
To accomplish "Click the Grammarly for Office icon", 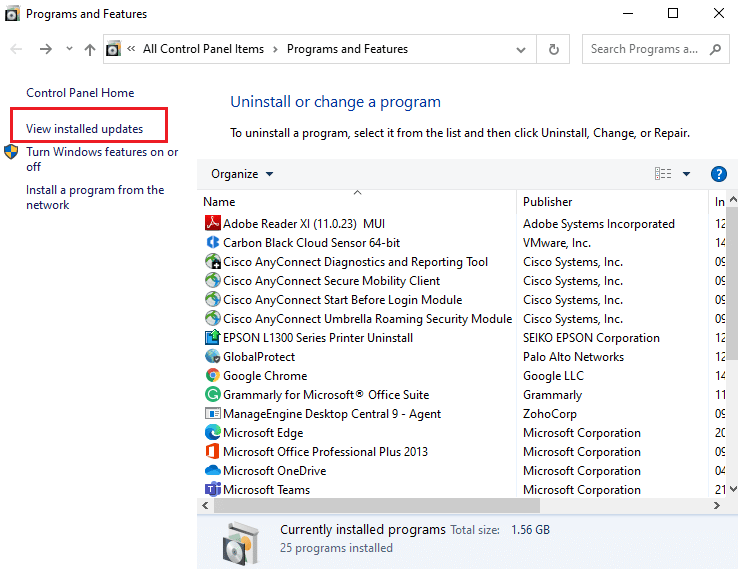I will [x=212, y=395].
